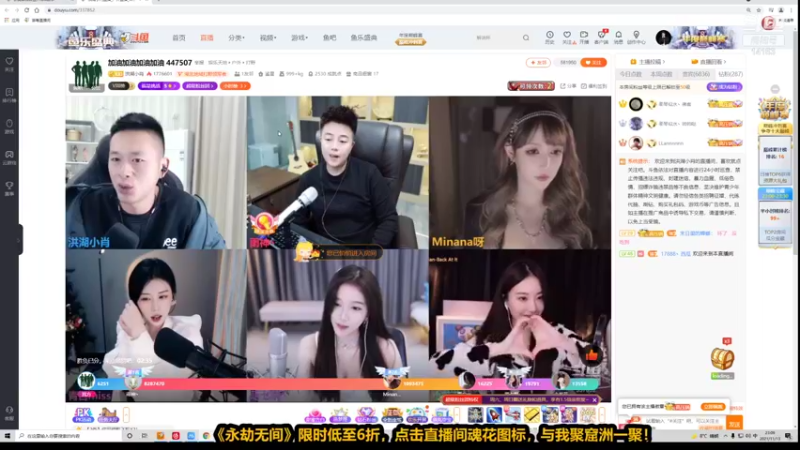This screenshot has height=450, width=800.
Task: Click the orange 发送 send button
Action: [734, 424]
